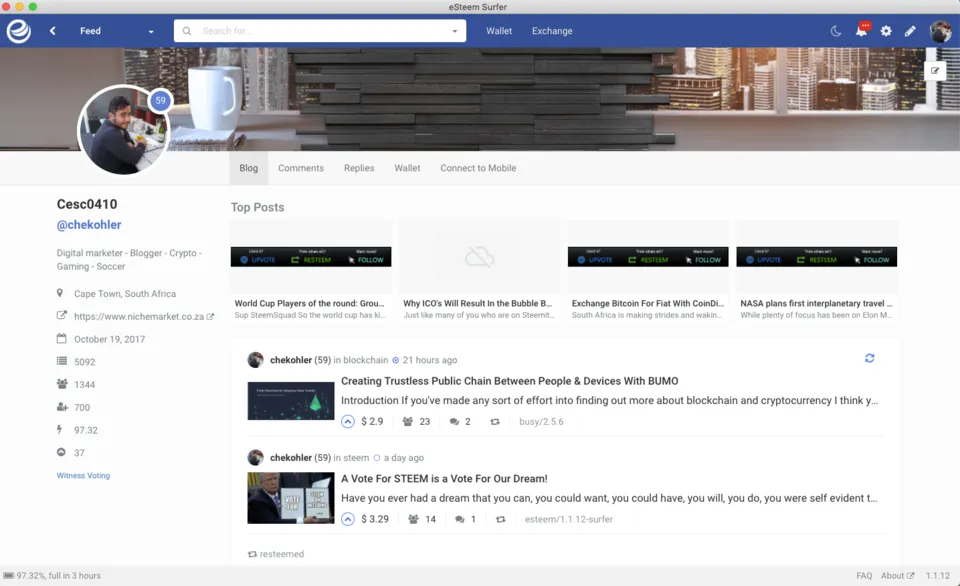
Task: Open the FAQ link in status bar
Action: click(x=864, y=576)
